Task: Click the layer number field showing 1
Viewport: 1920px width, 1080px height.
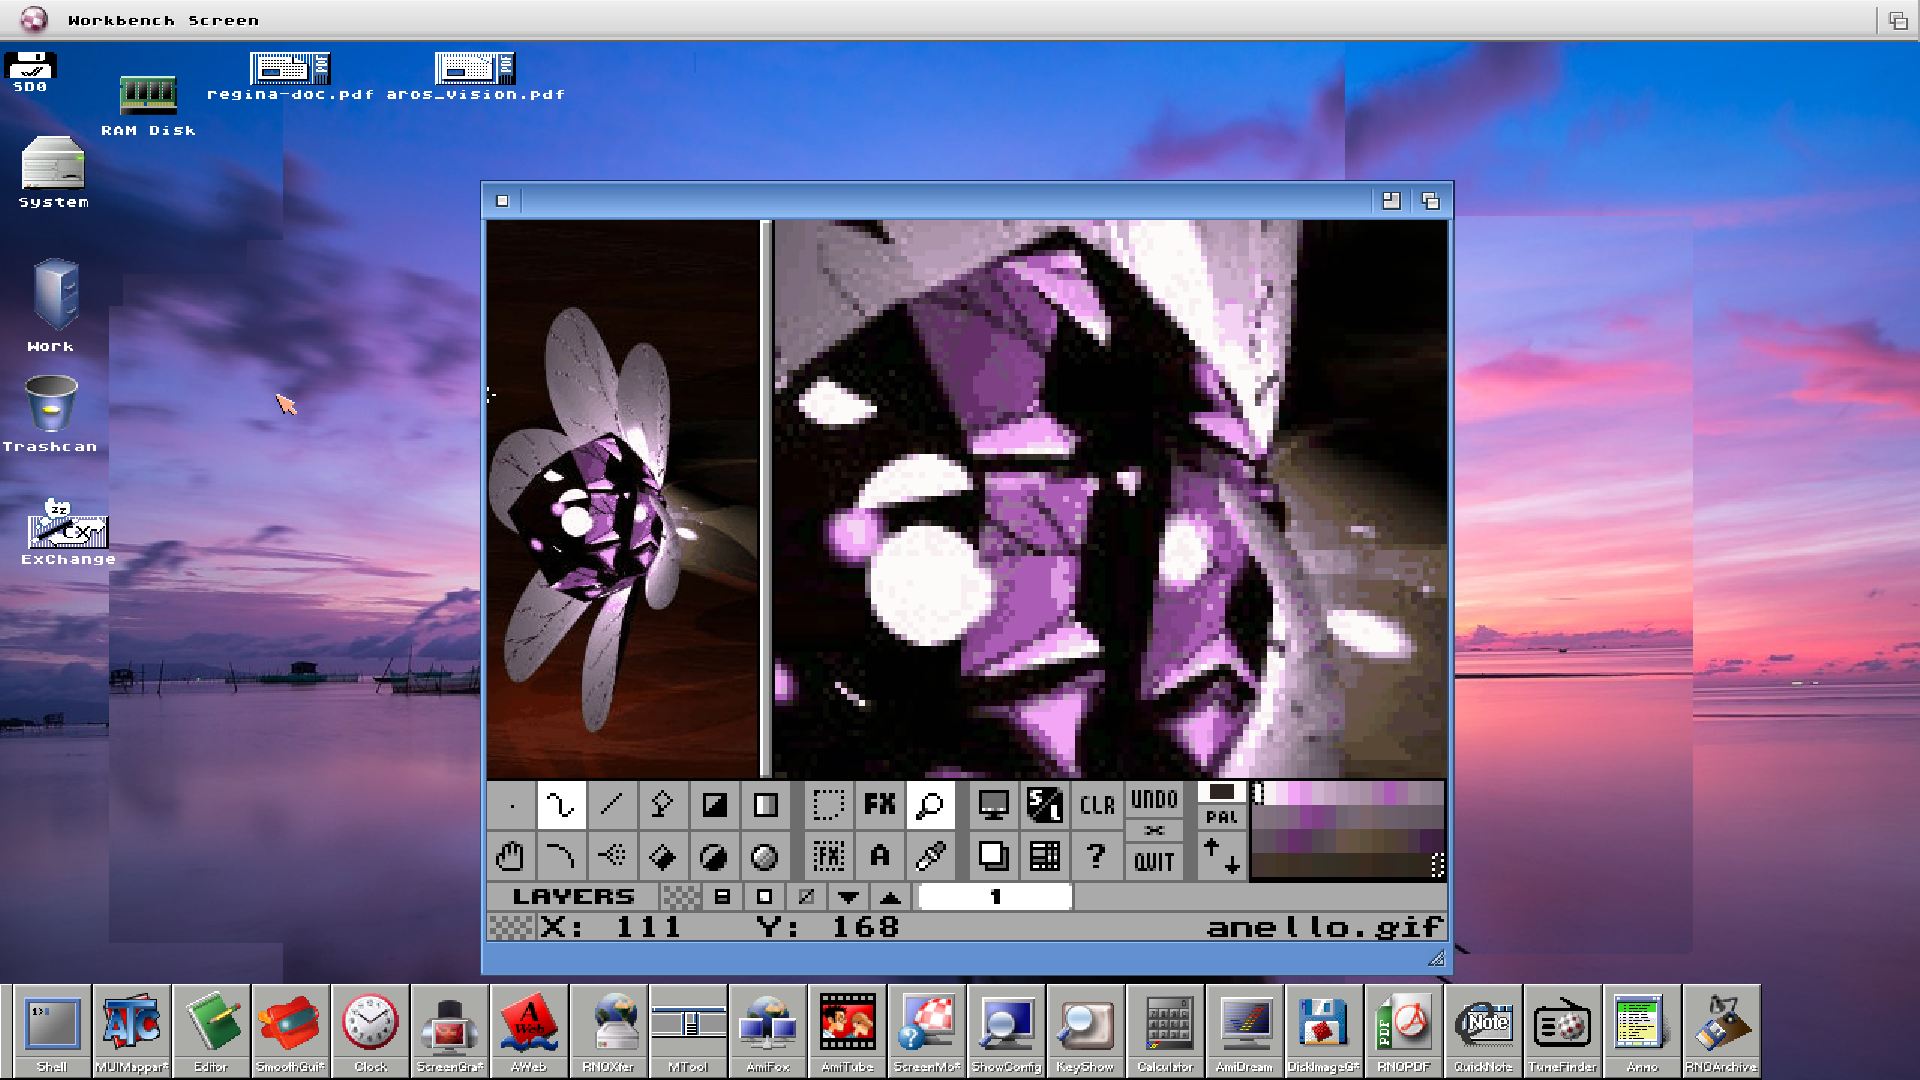Action: tap(995, 897)
